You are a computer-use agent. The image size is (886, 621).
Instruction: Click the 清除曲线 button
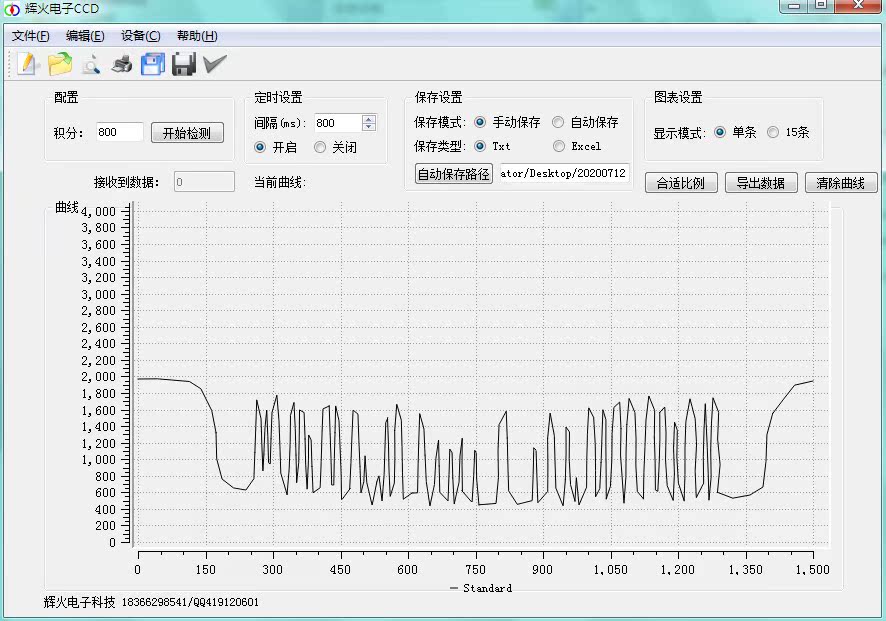coord(841,183)
